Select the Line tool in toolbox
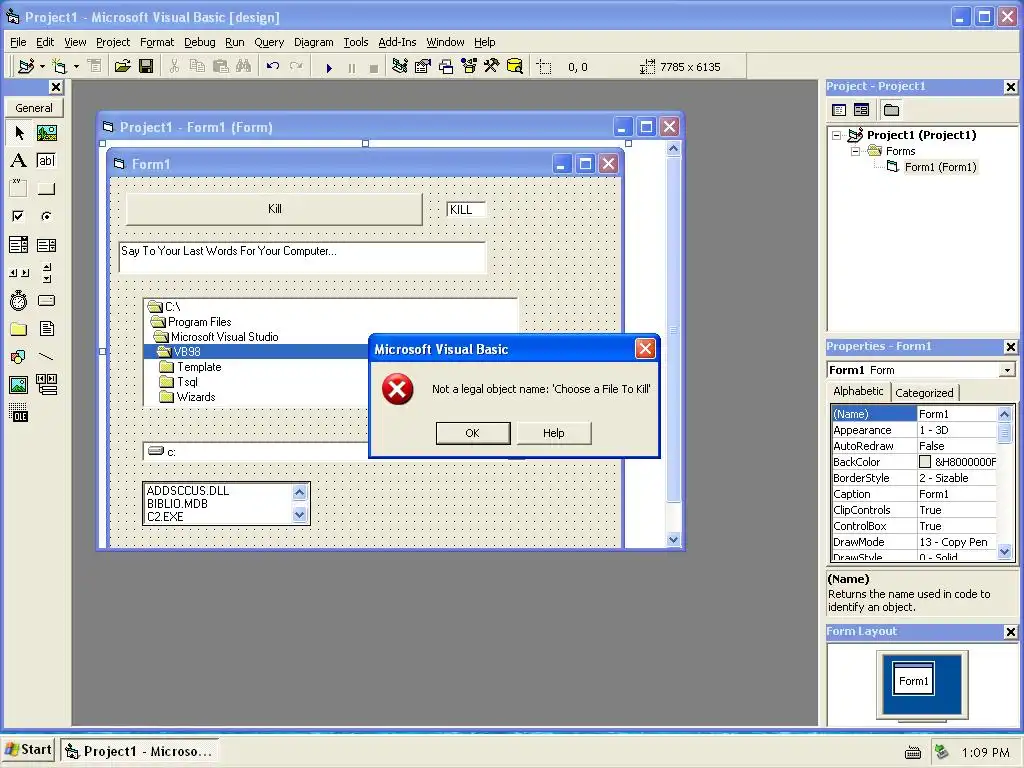The image size is (1024, 768). click(46, 357)
